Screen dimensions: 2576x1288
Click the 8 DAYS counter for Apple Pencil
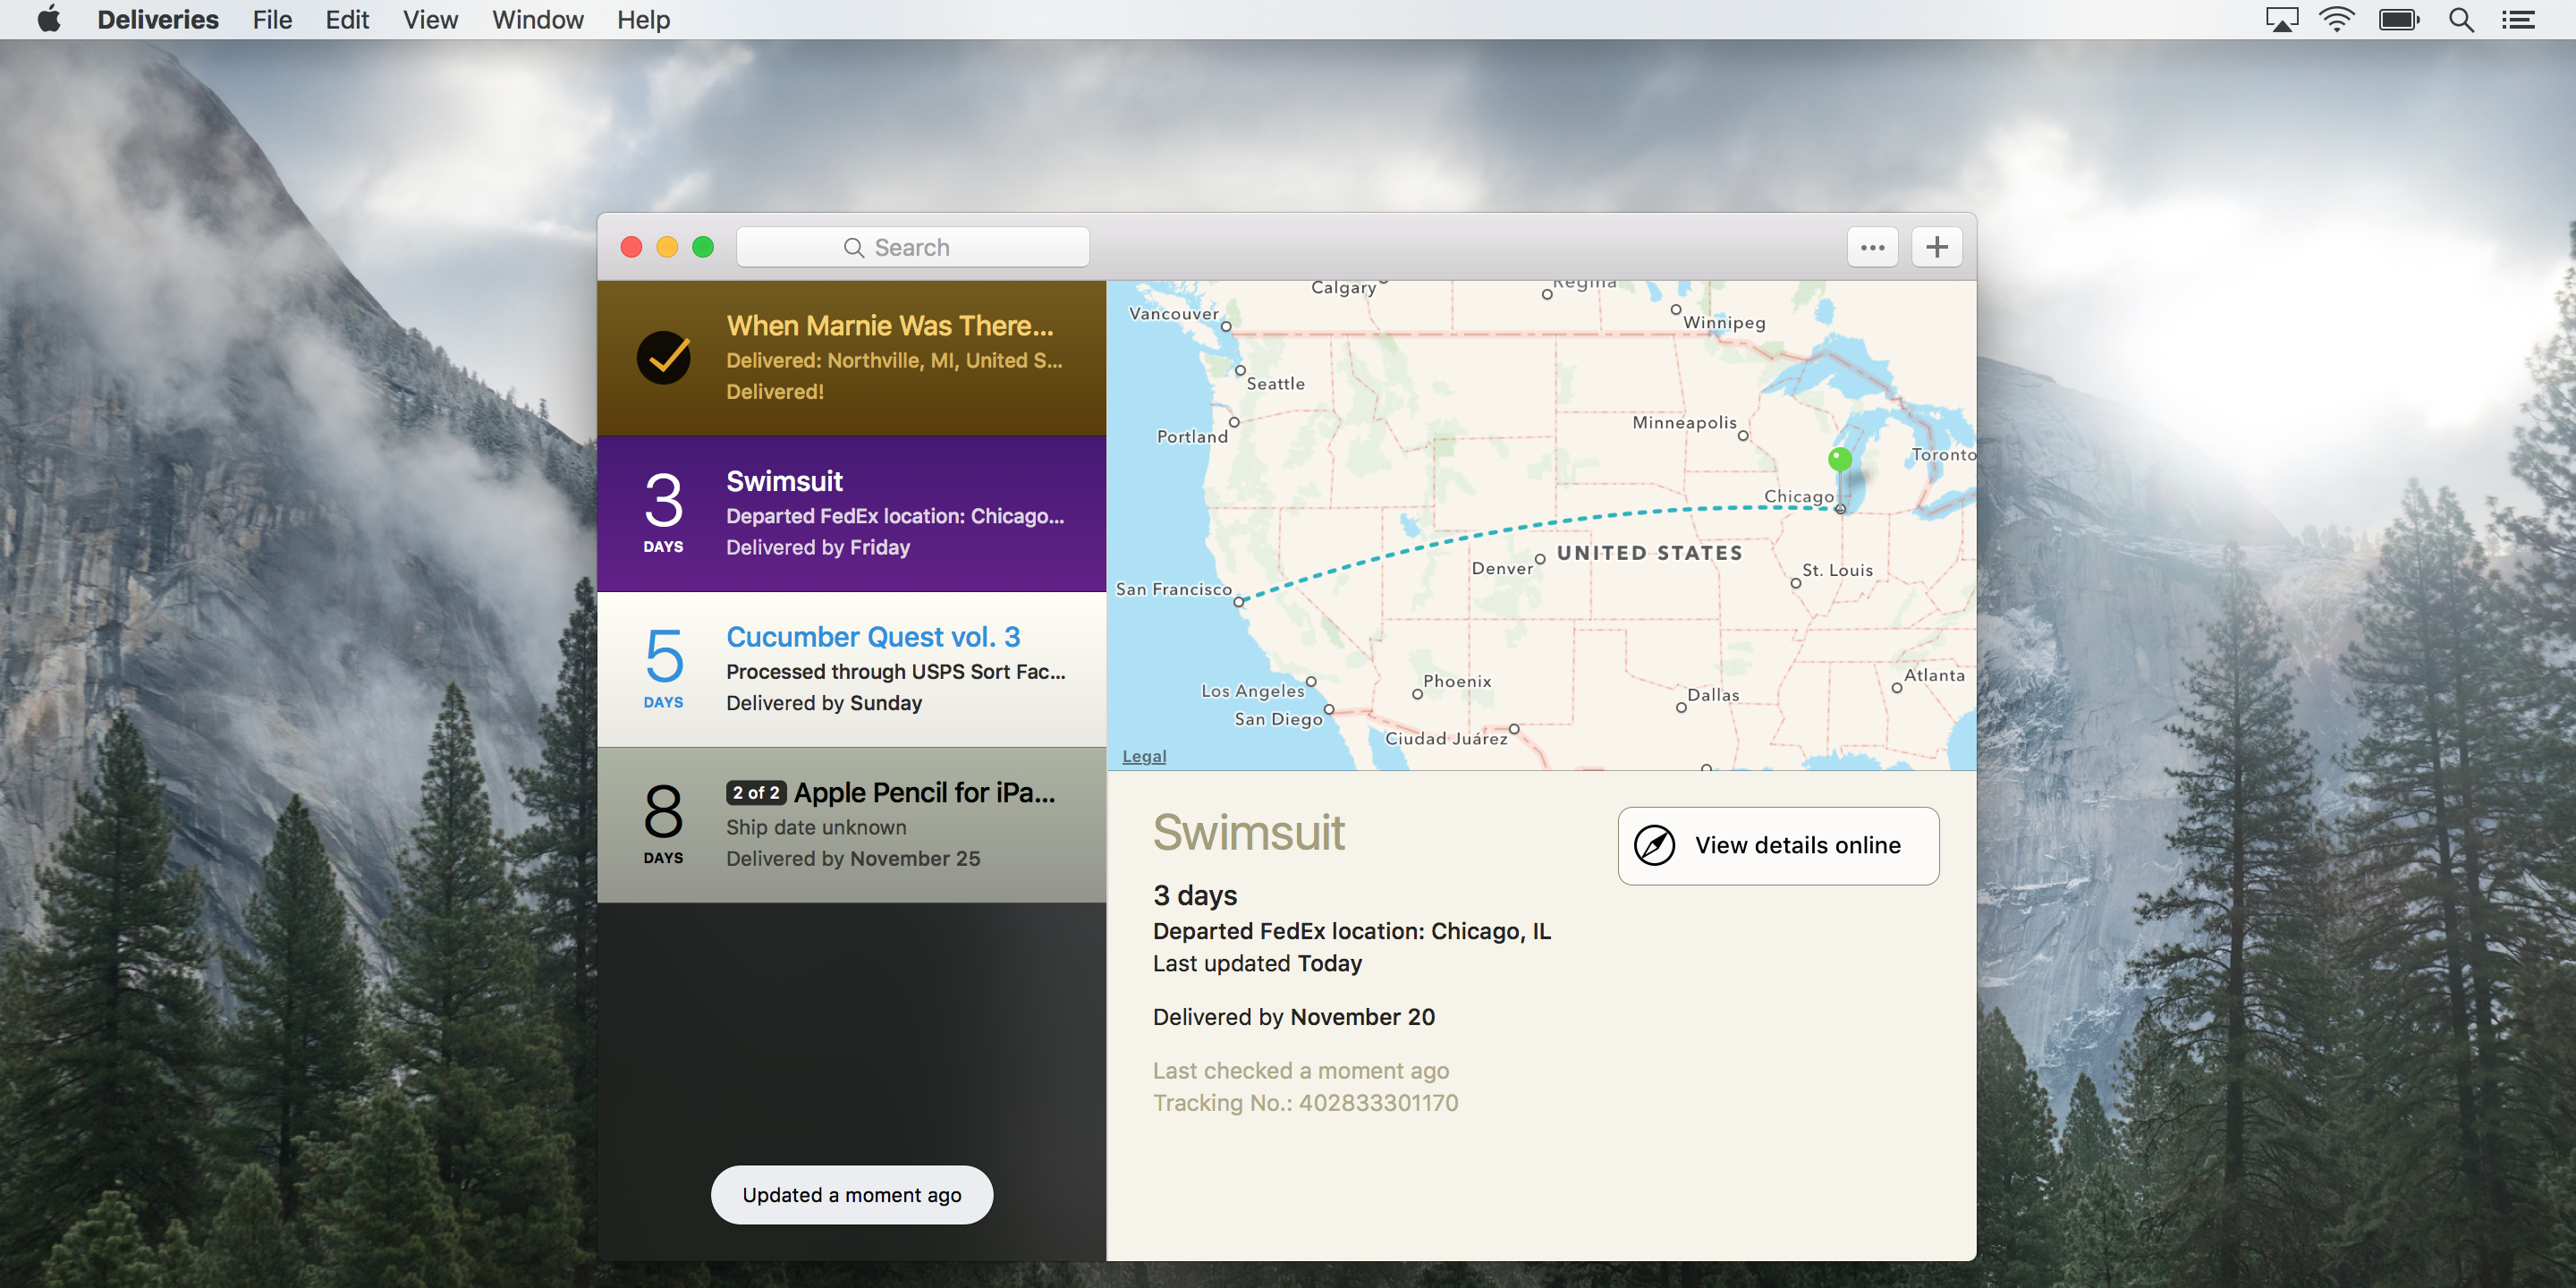663,824
